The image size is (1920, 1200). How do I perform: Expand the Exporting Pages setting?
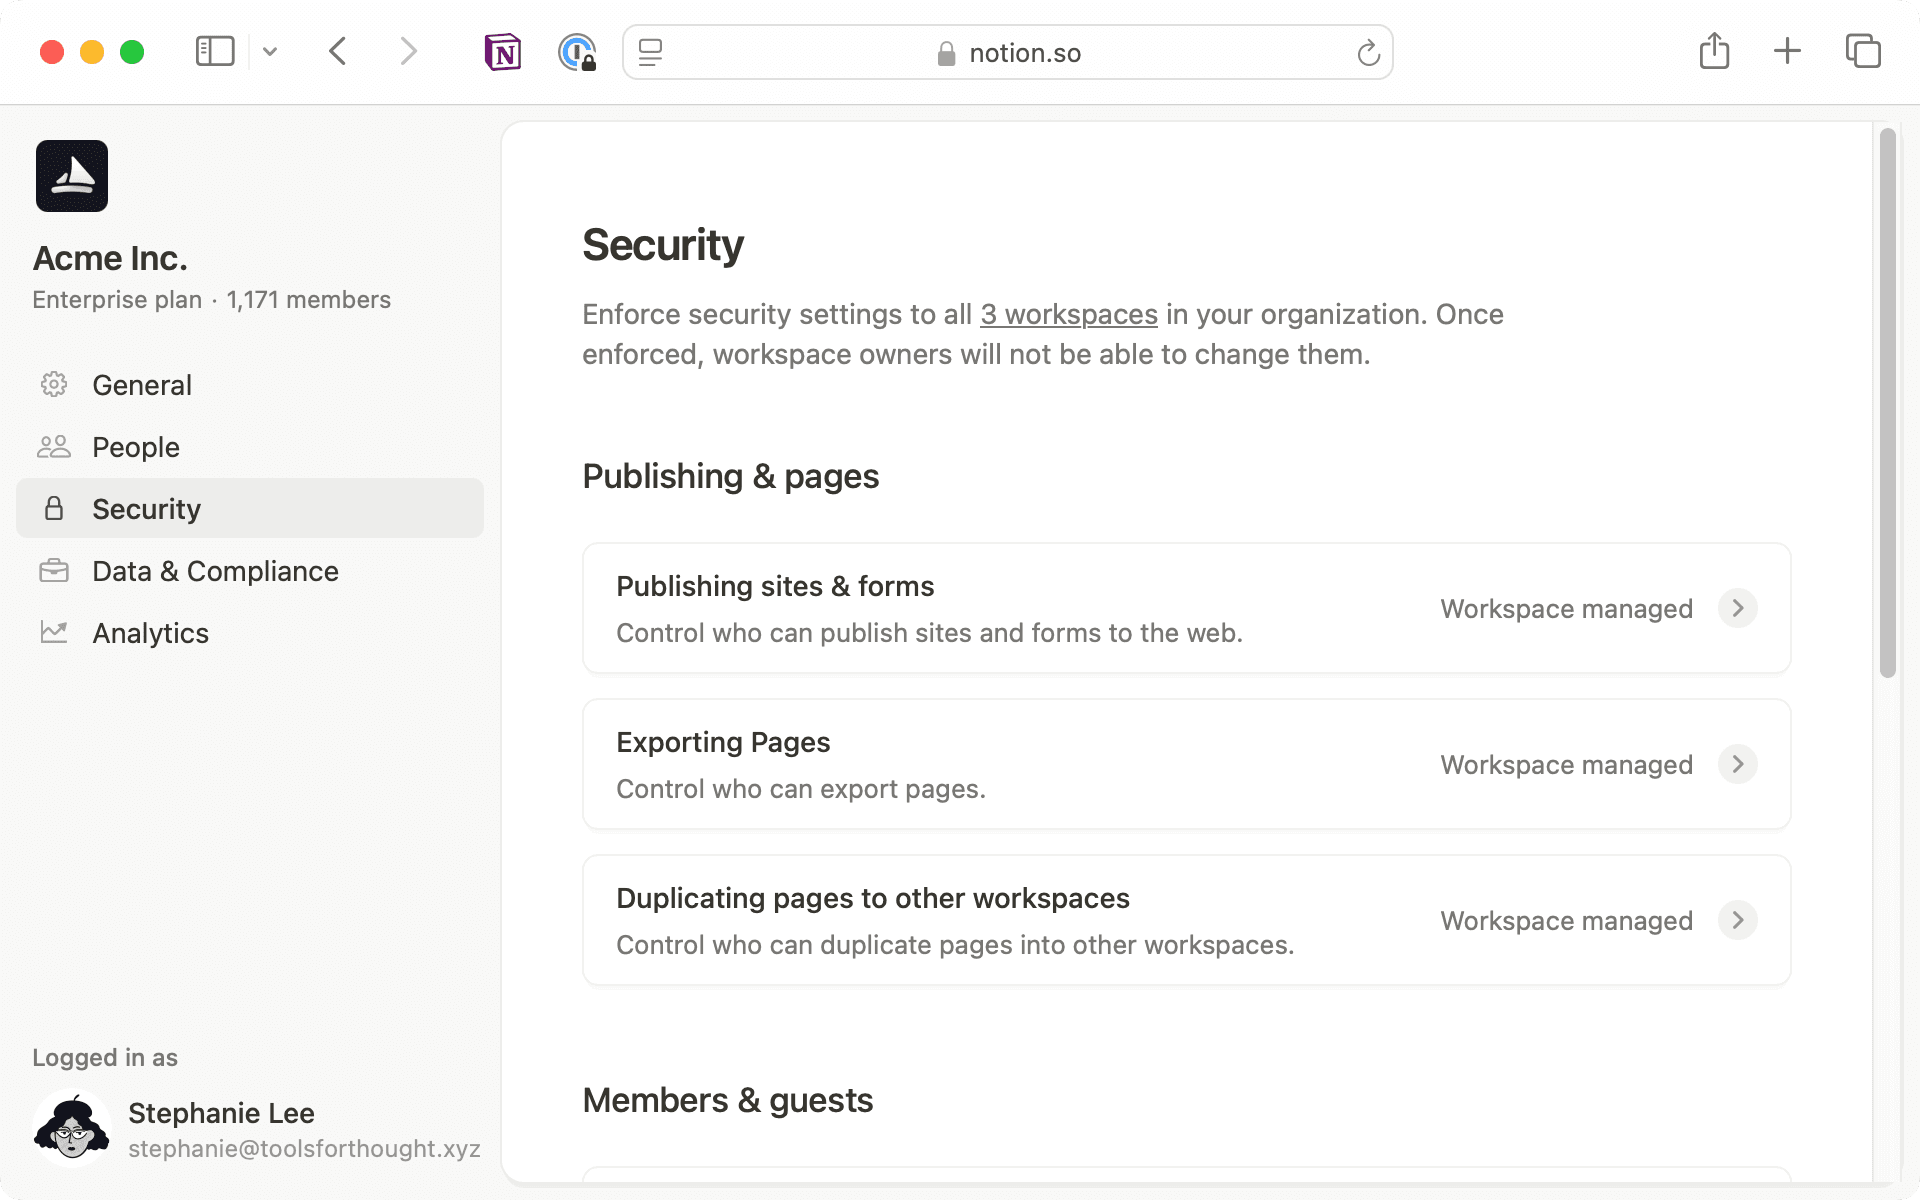tap(1738, 764)
